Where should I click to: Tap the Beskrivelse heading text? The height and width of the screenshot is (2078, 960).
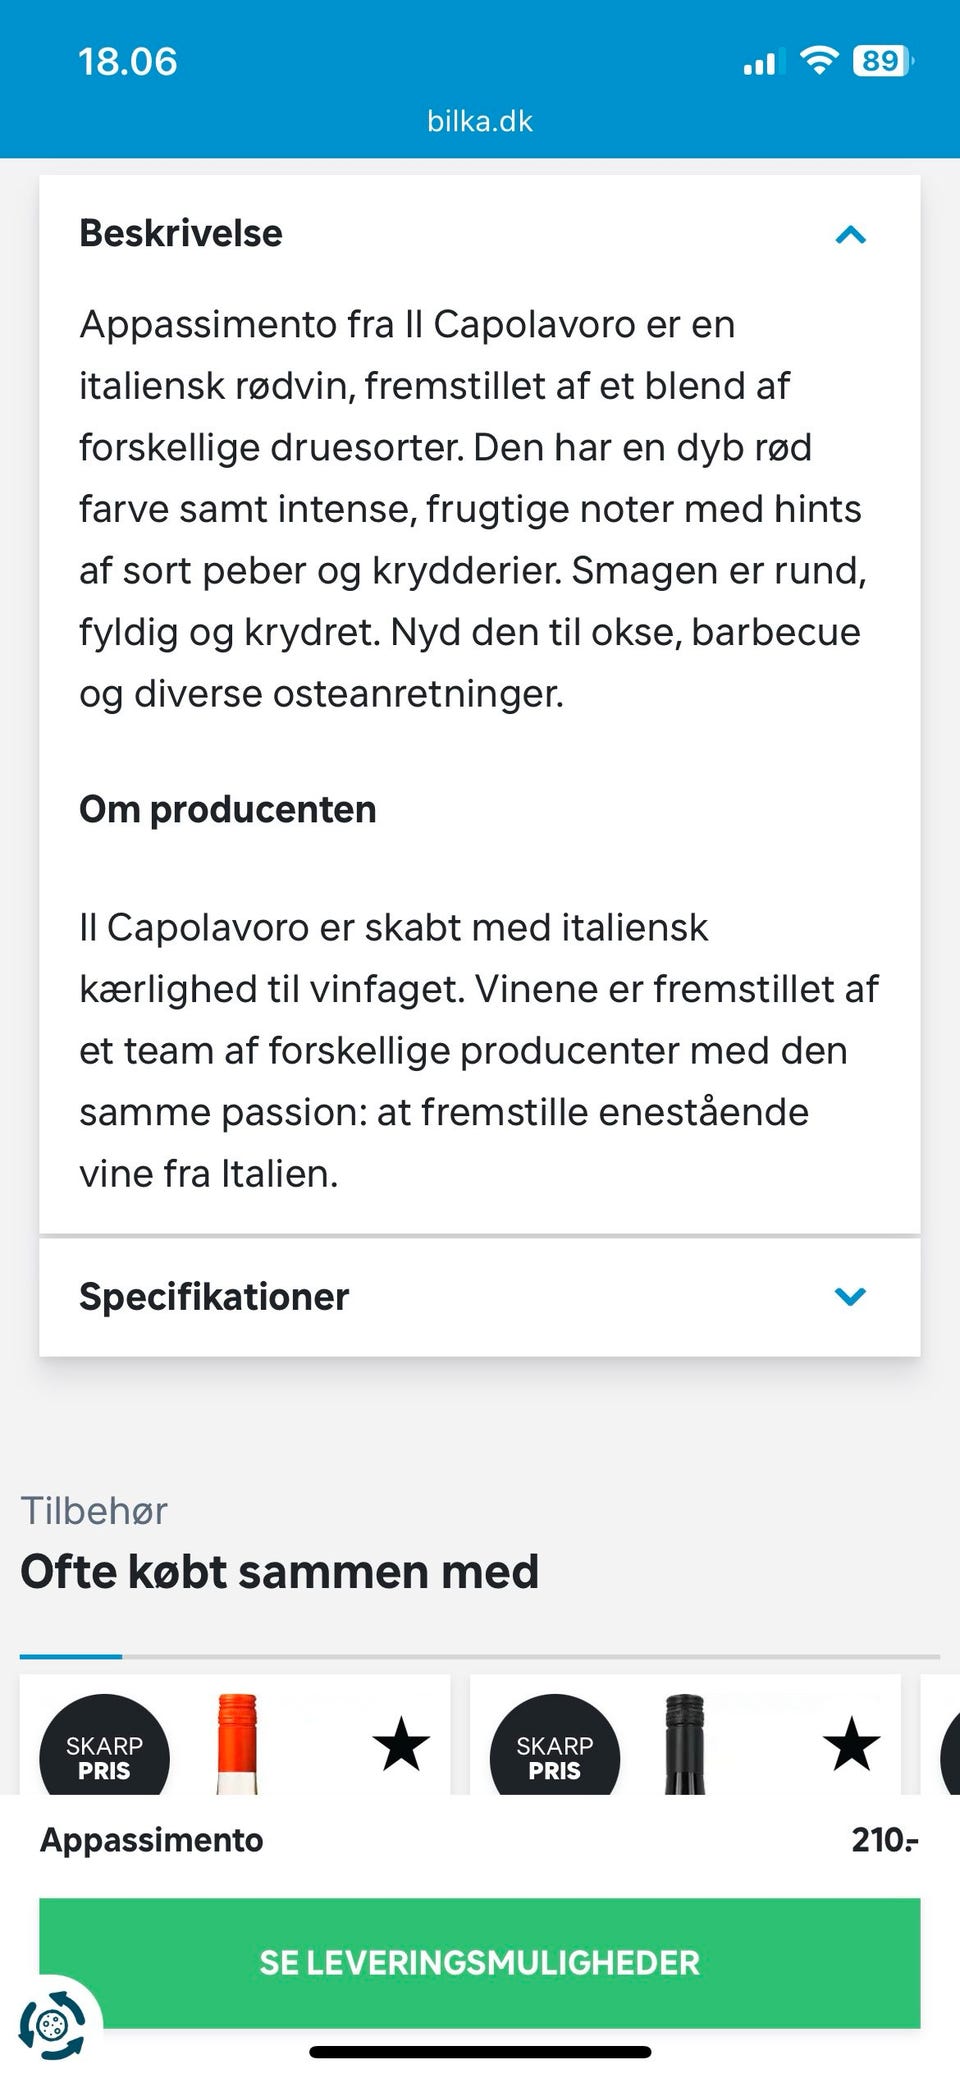pyautogui.click(x=181, y=233)
